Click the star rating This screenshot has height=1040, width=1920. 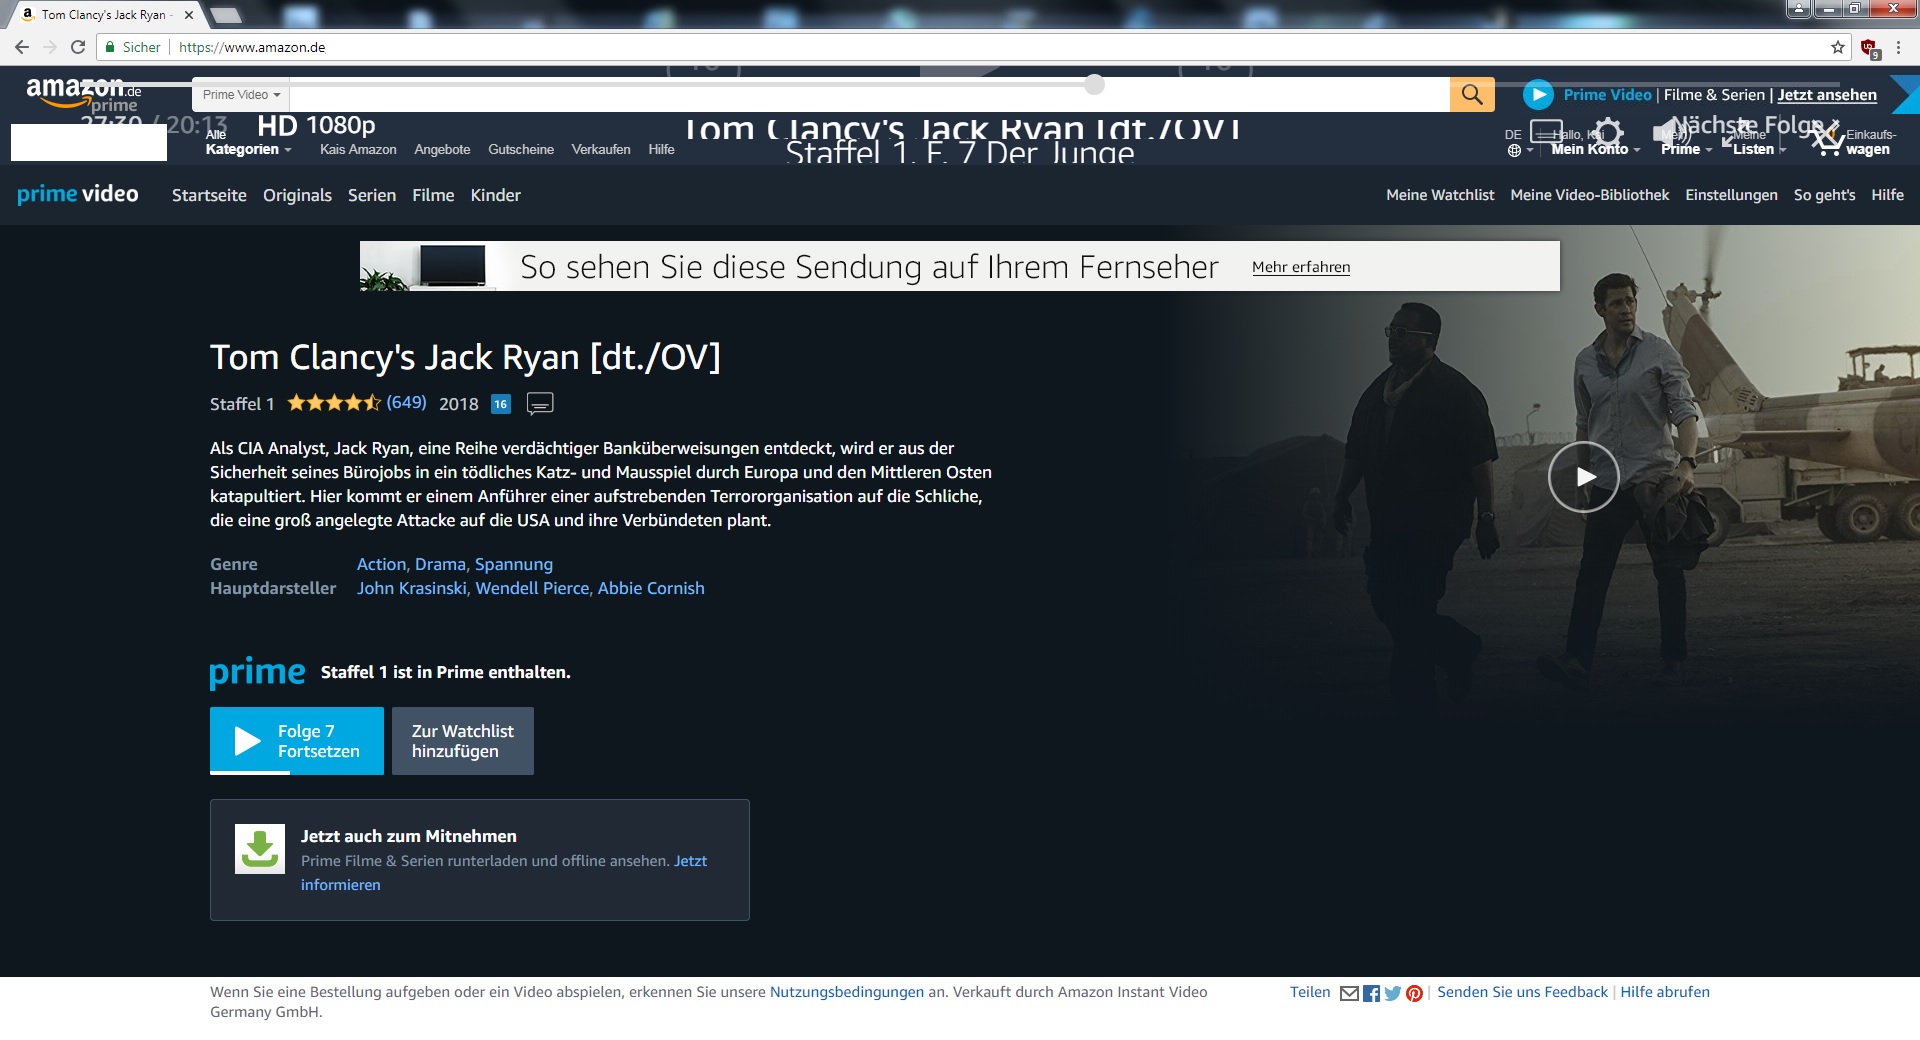tap(334, 403)
